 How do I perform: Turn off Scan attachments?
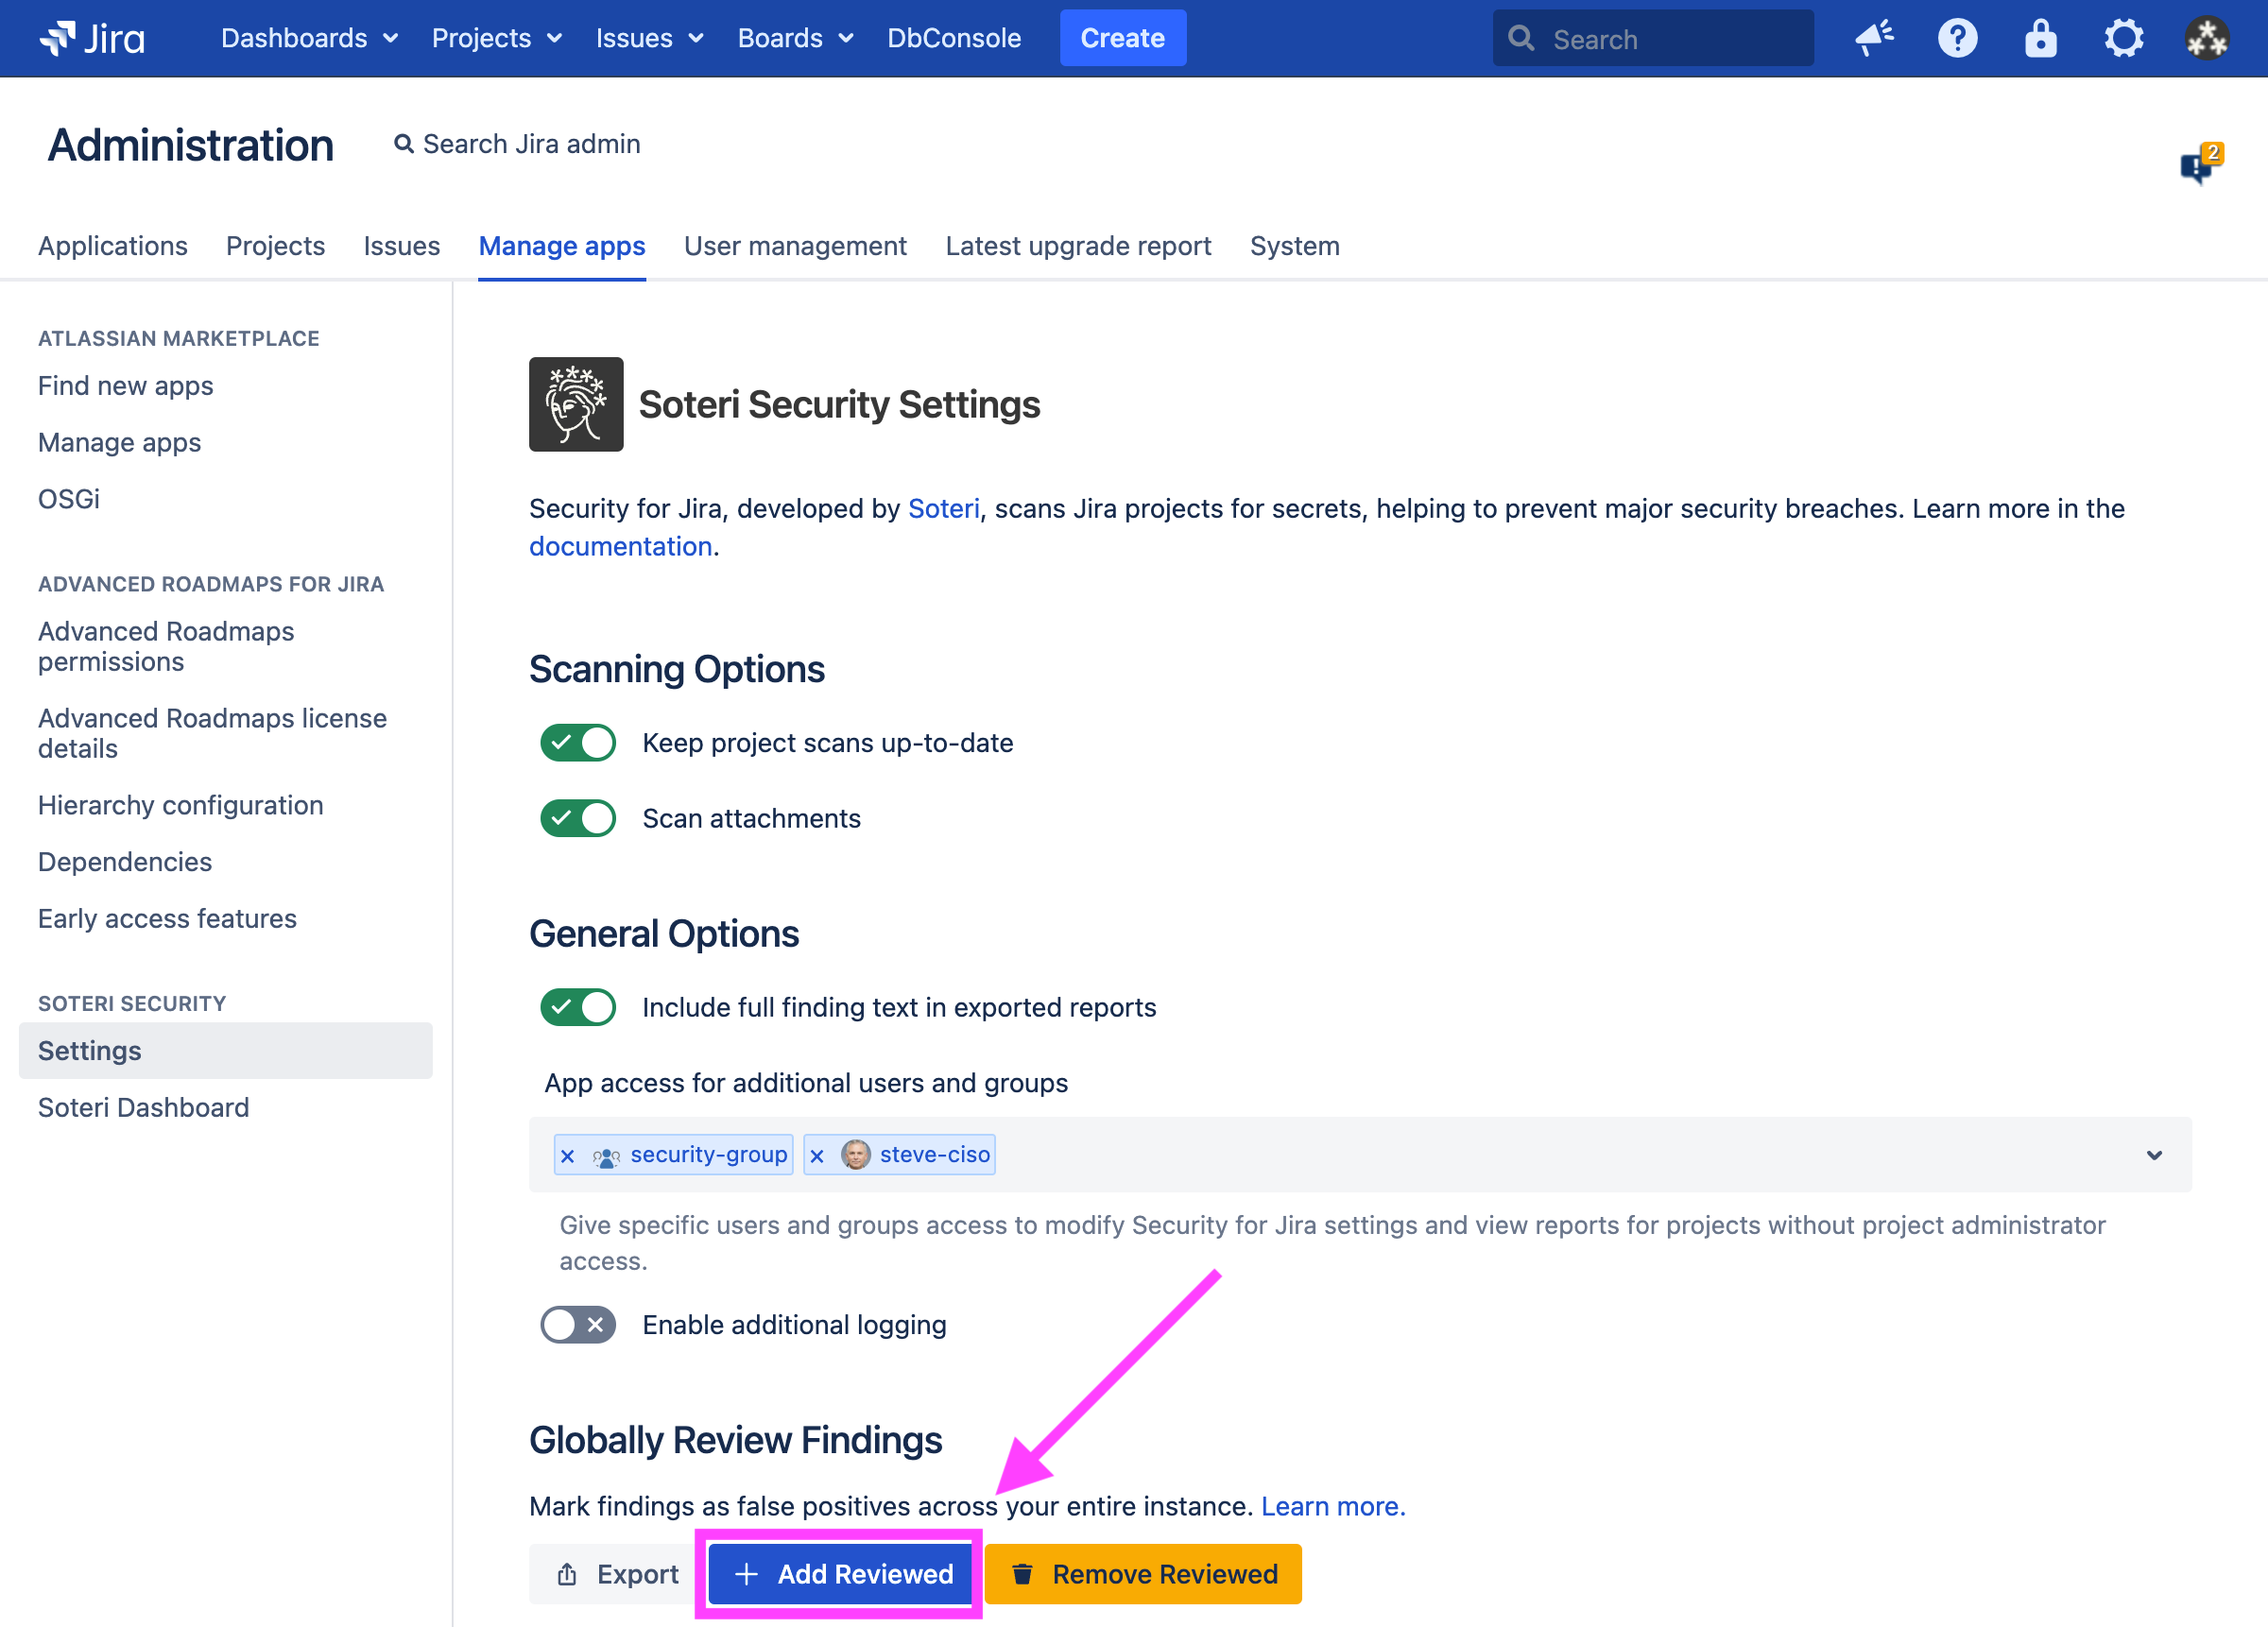(x=578, y=817)
